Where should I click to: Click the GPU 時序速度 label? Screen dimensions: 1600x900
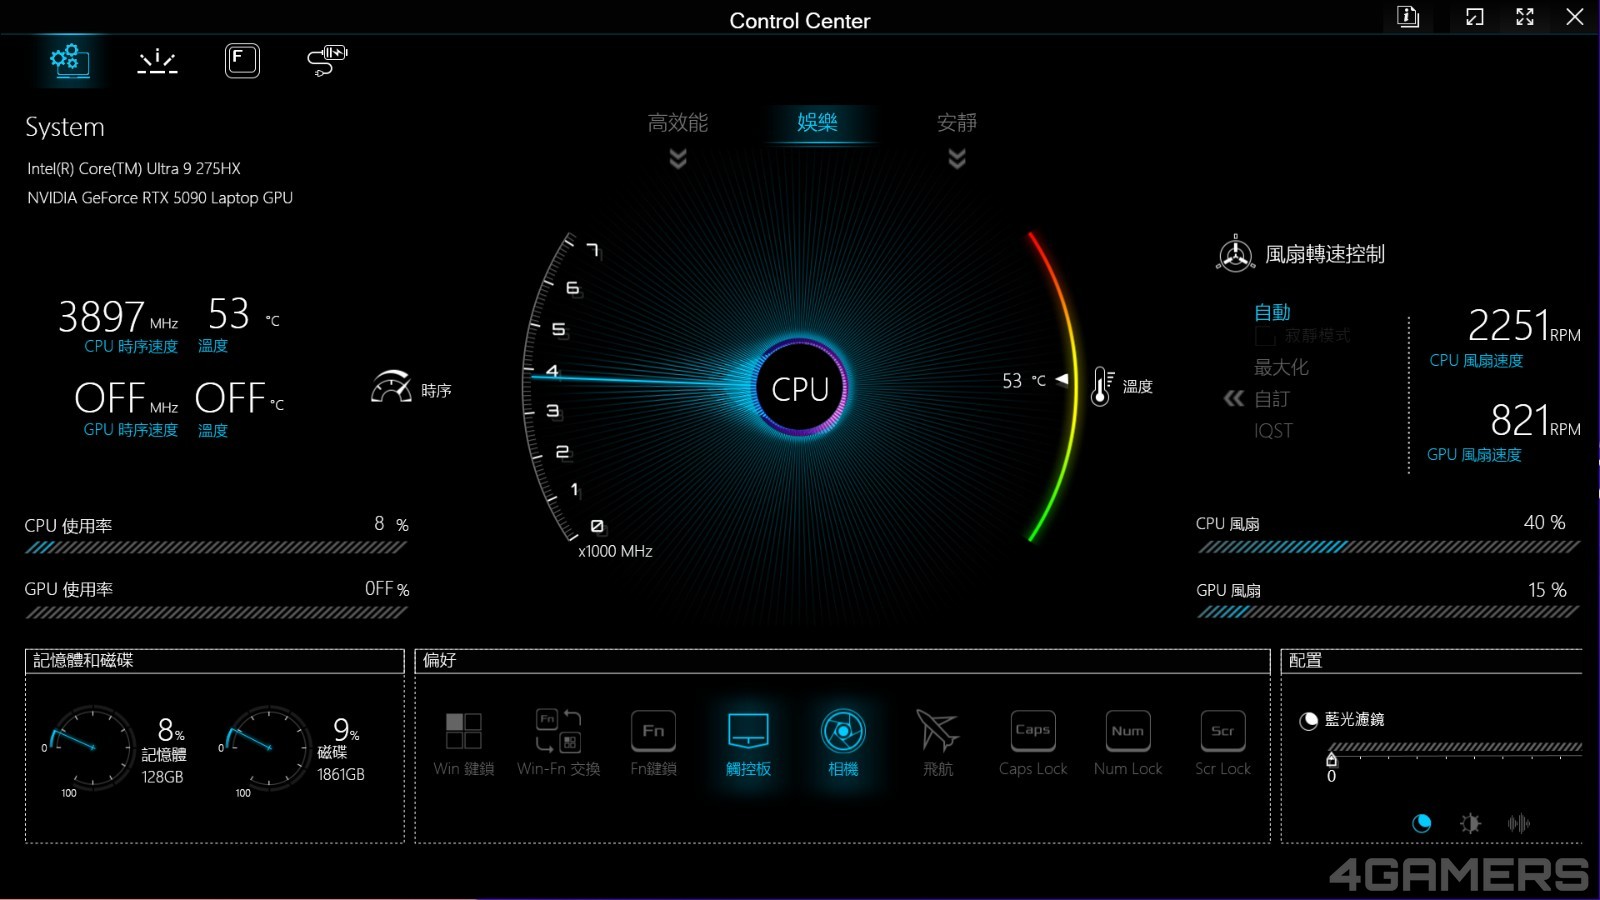click(x=131, y=429)
